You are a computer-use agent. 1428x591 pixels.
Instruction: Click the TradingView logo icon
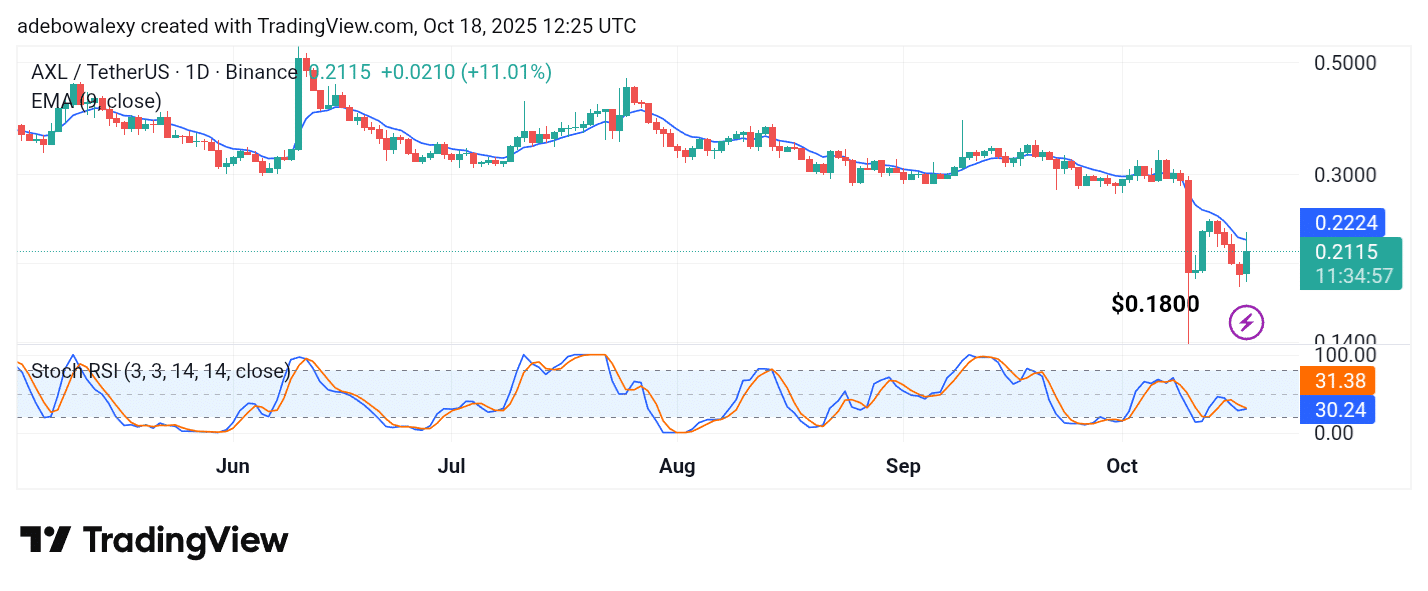45,540
